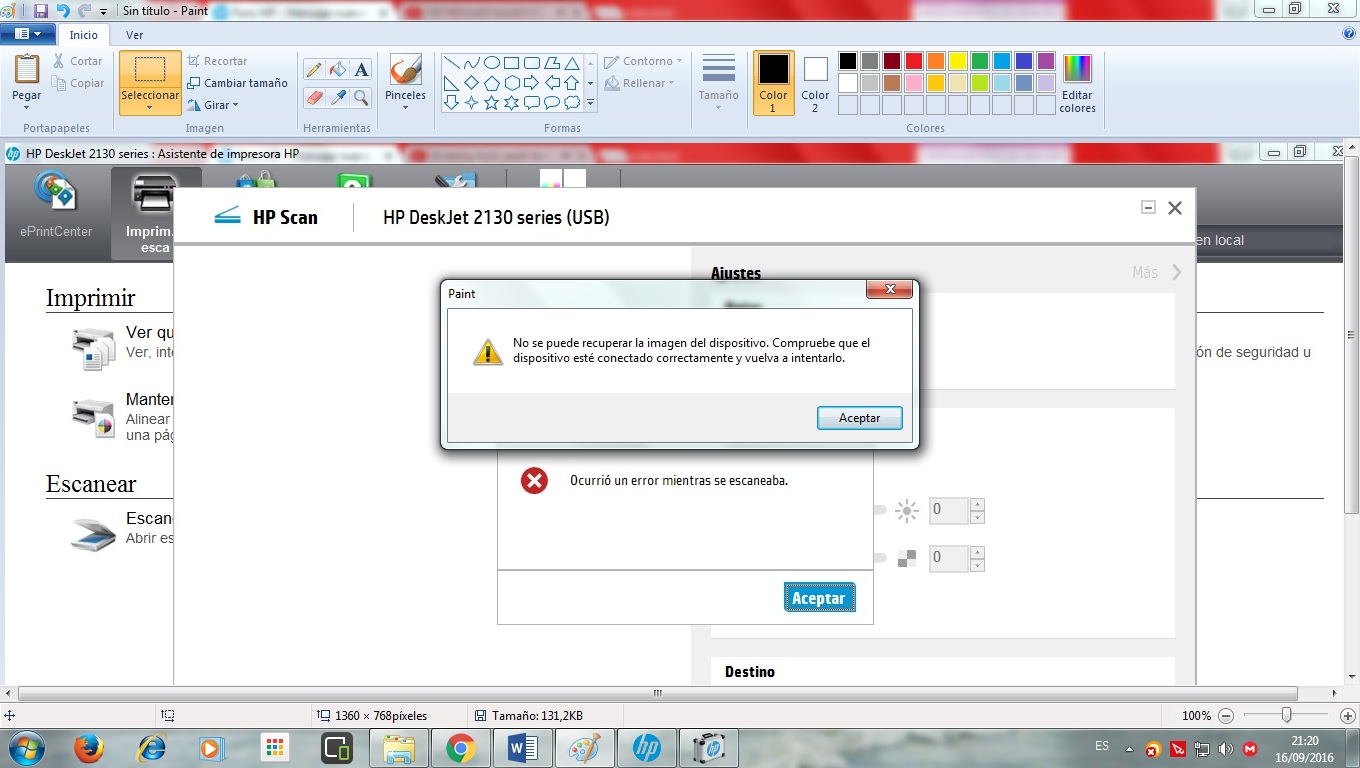The width and height of the screenshot is (1360, 768).
Task: Choose the curve shape in Formas
Action: tap(471, 63)
